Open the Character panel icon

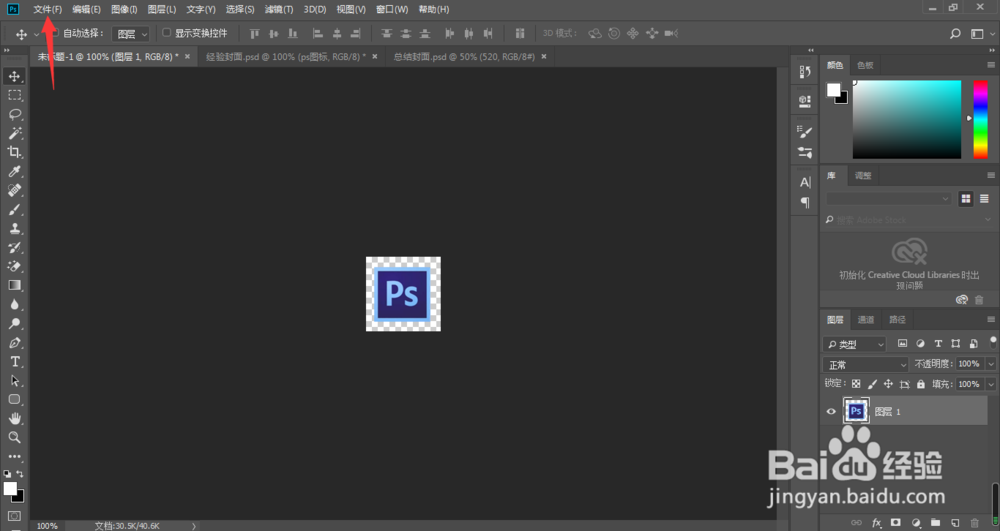[805, 182]
